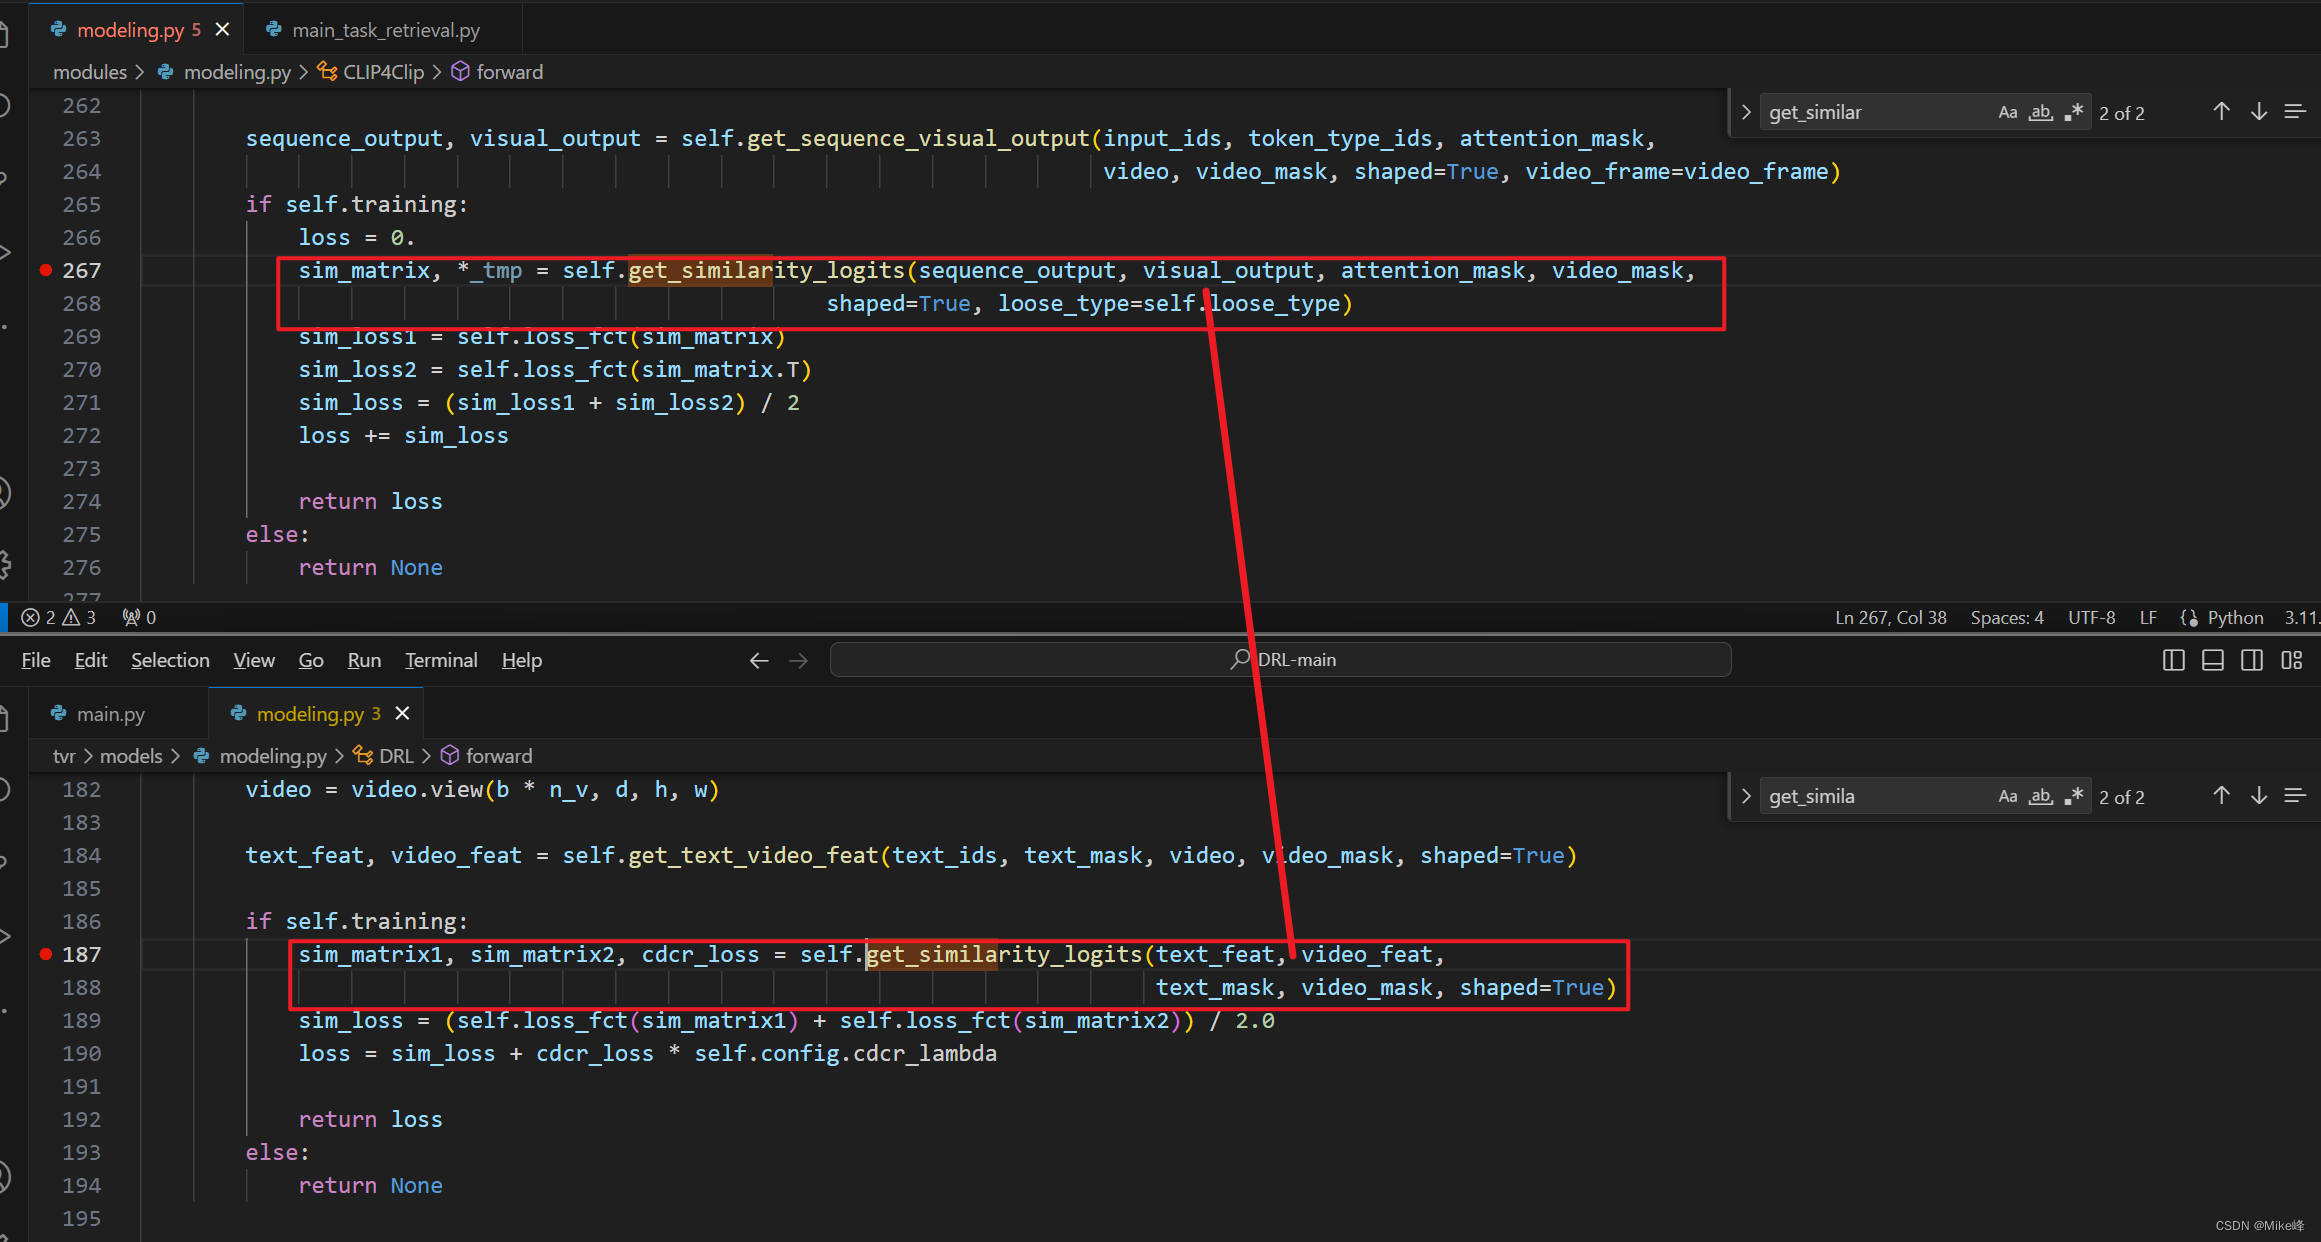Toggle bottom panel layout icon

point(2213,660)
